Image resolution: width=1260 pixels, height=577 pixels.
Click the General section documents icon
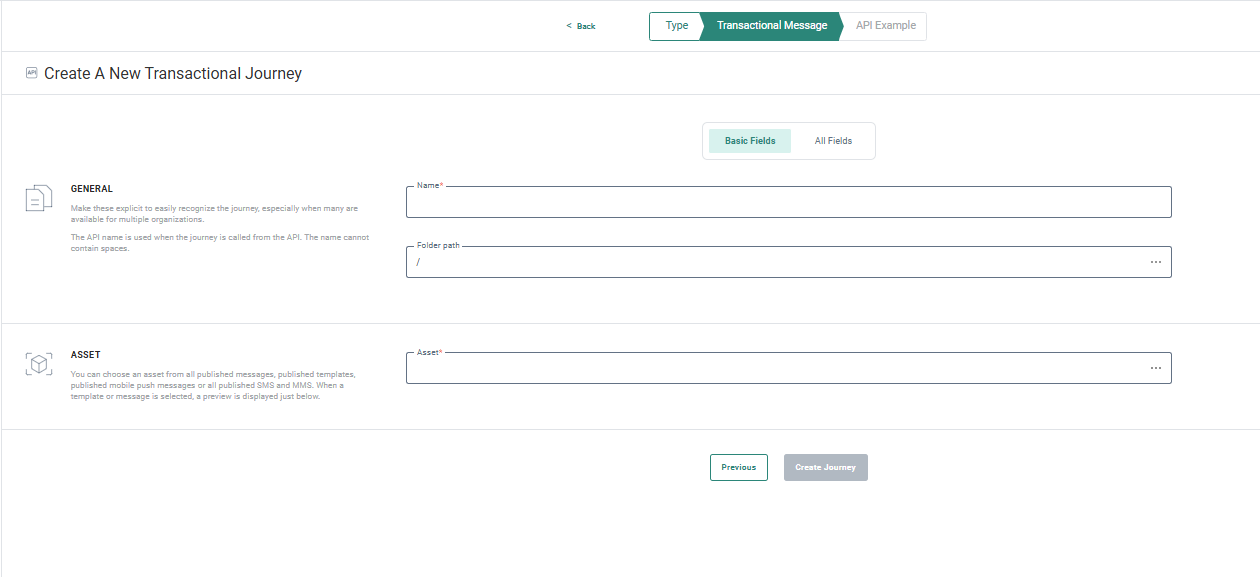click(38, 198)
